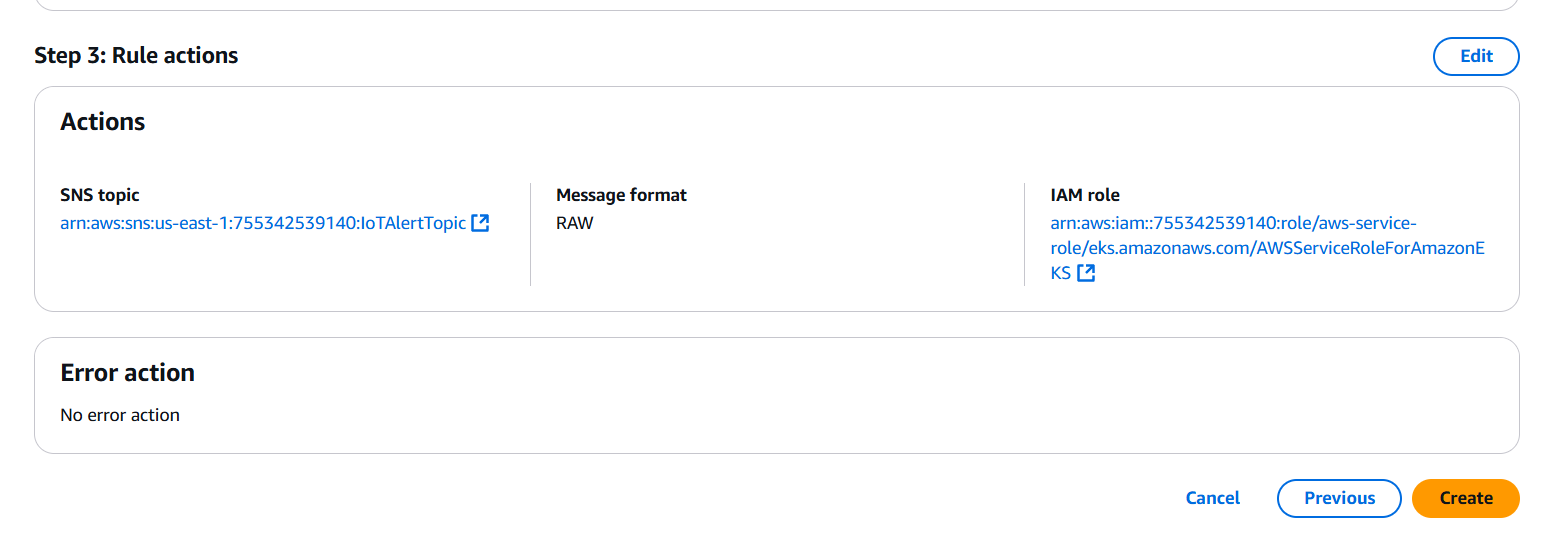1550x543 pixels.
Task: Select the 'No error action' text
Action: (120, 415)
